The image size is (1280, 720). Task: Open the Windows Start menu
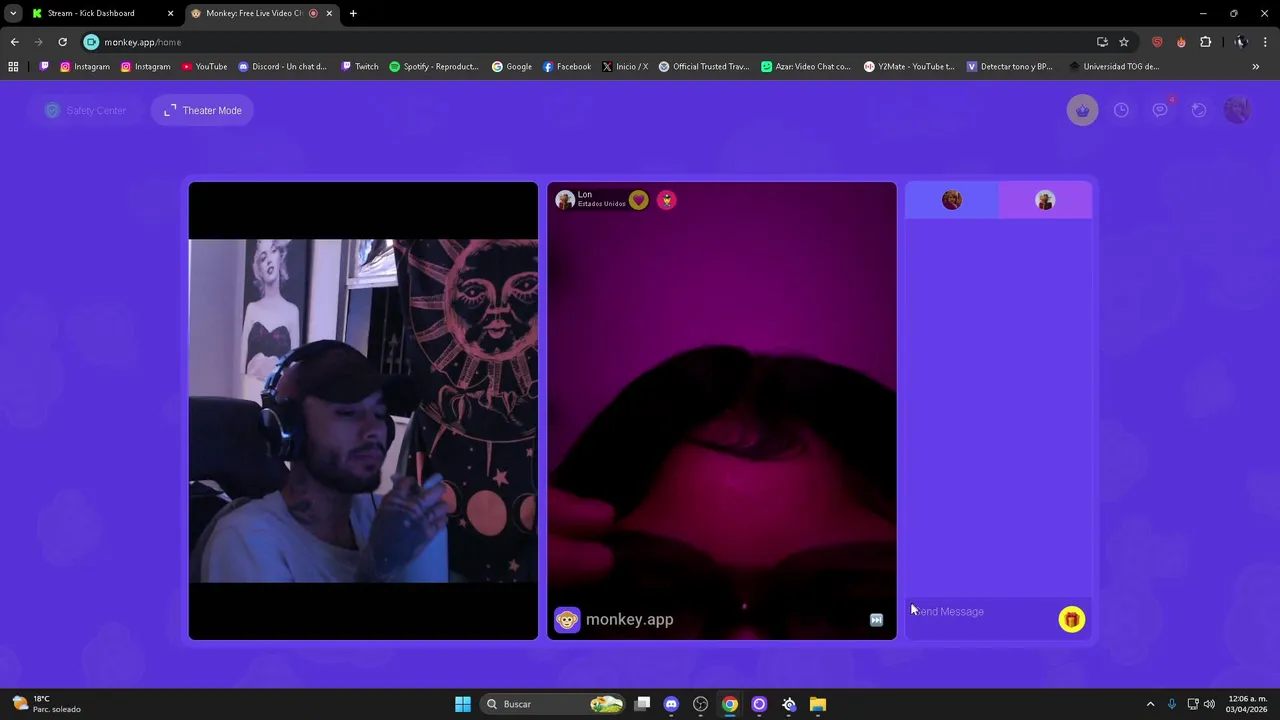[x=462, y=704]
